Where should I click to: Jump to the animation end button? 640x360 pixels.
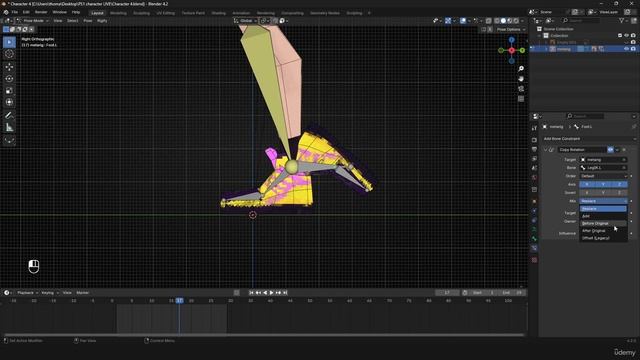285,293
